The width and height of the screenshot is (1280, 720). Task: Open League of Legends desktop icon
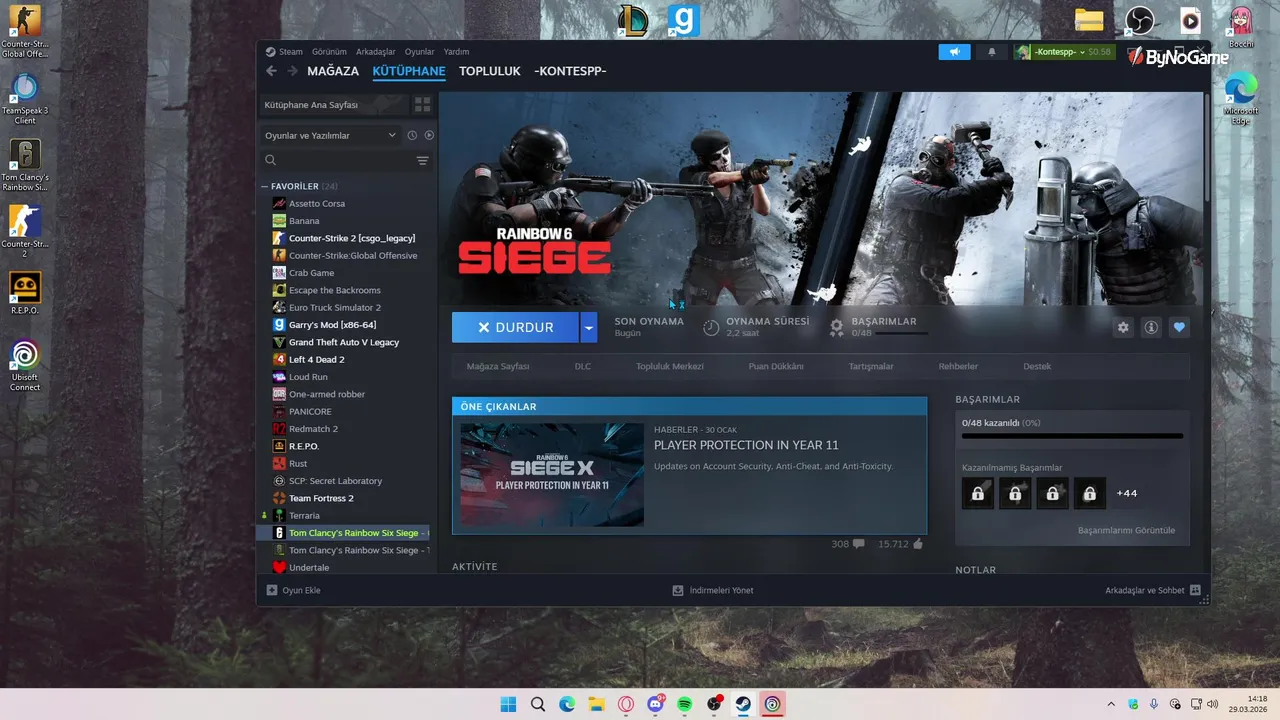tap(632, 20)
